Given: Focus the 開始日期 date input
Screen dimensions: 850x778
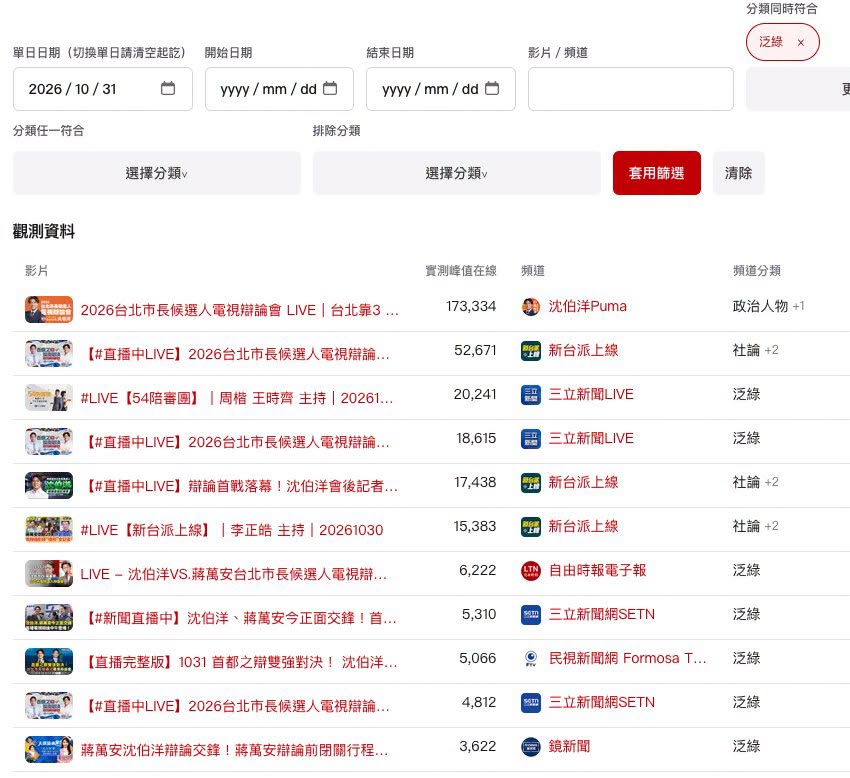Looking at the screenshot, I should pyautogui.click(x=279, y=89).
